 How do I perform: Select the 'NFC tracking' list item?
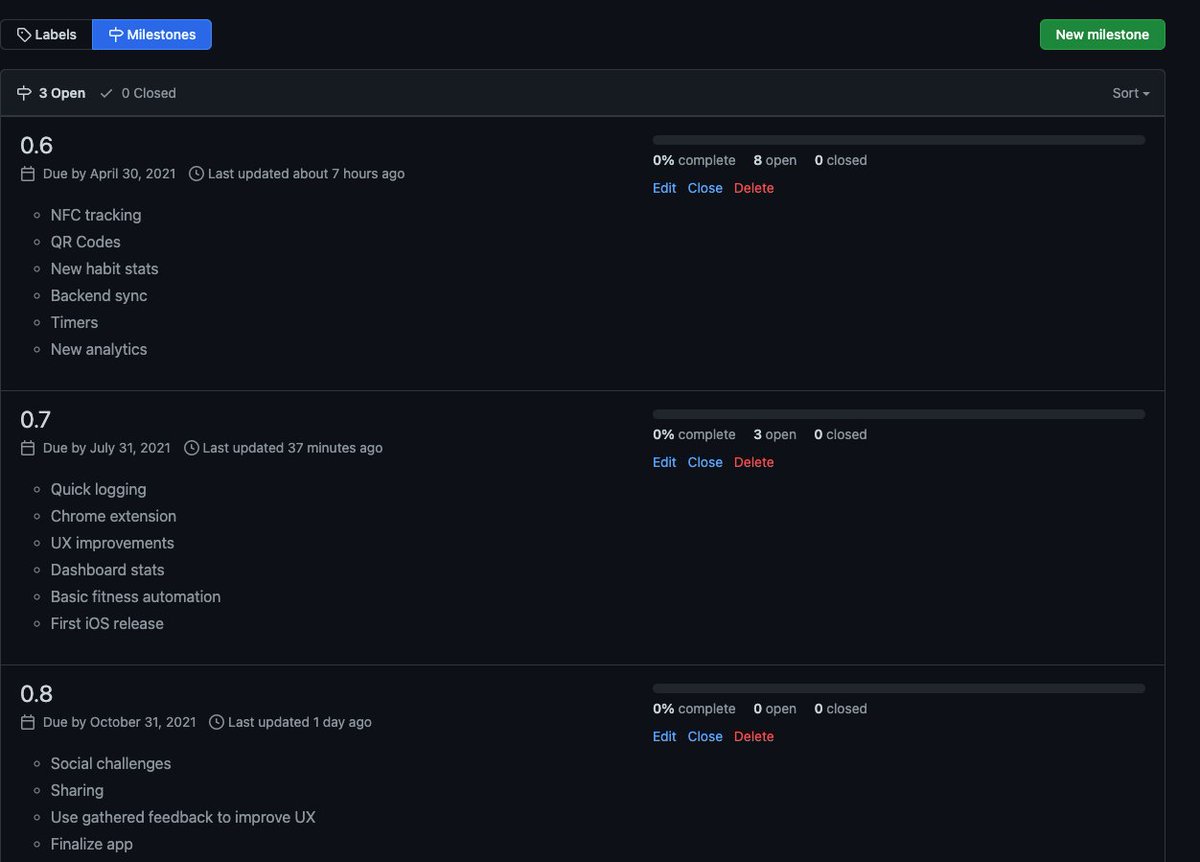[x=96, y=215]
